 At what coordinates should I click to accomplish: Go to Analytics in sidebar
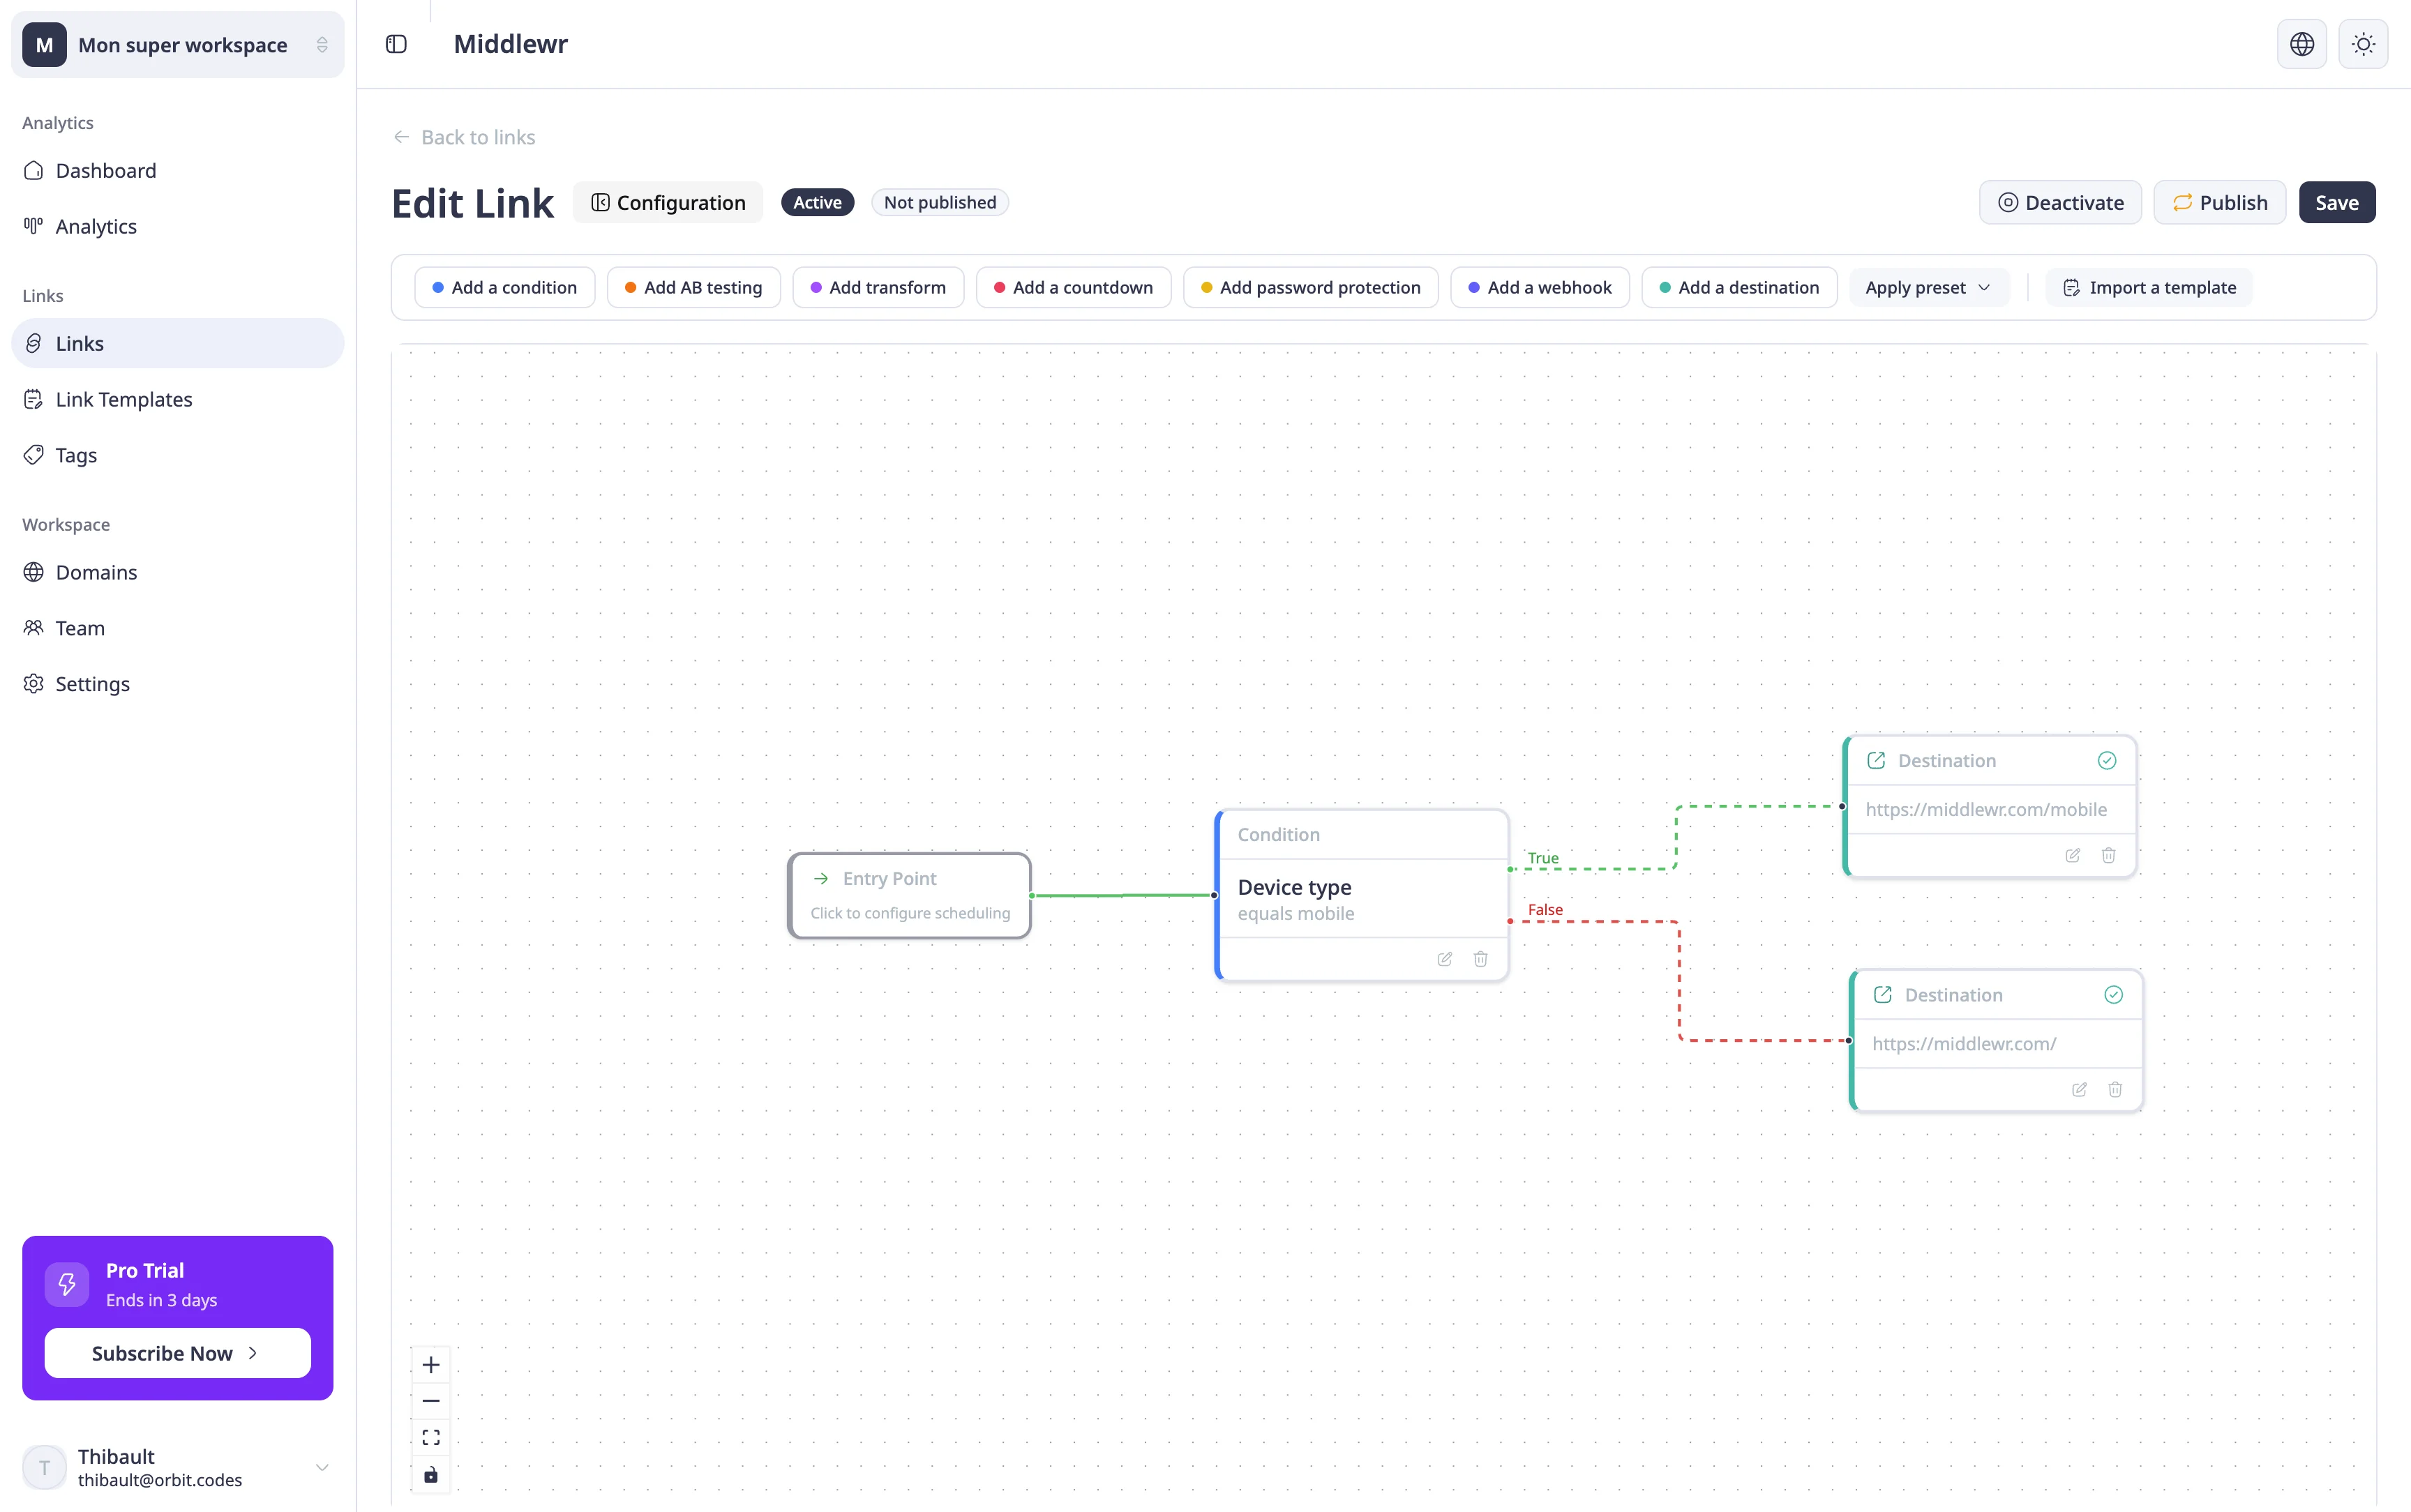(178, 227)
